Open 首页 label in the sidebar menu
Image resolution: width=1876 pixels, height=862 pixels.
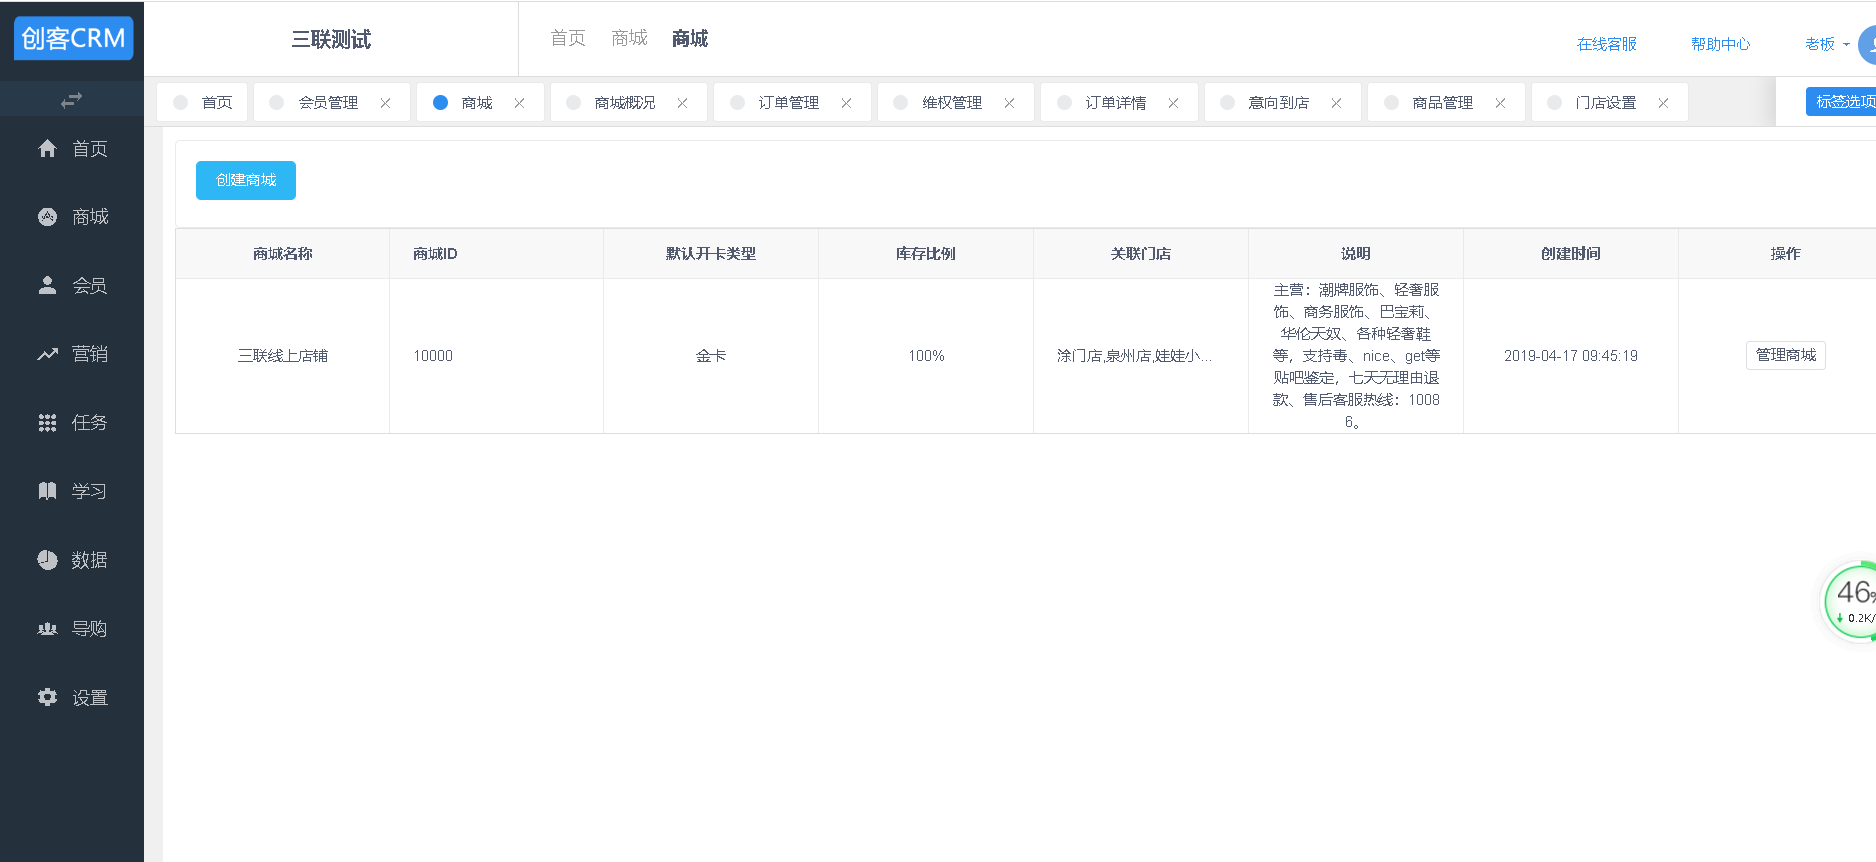89,149
